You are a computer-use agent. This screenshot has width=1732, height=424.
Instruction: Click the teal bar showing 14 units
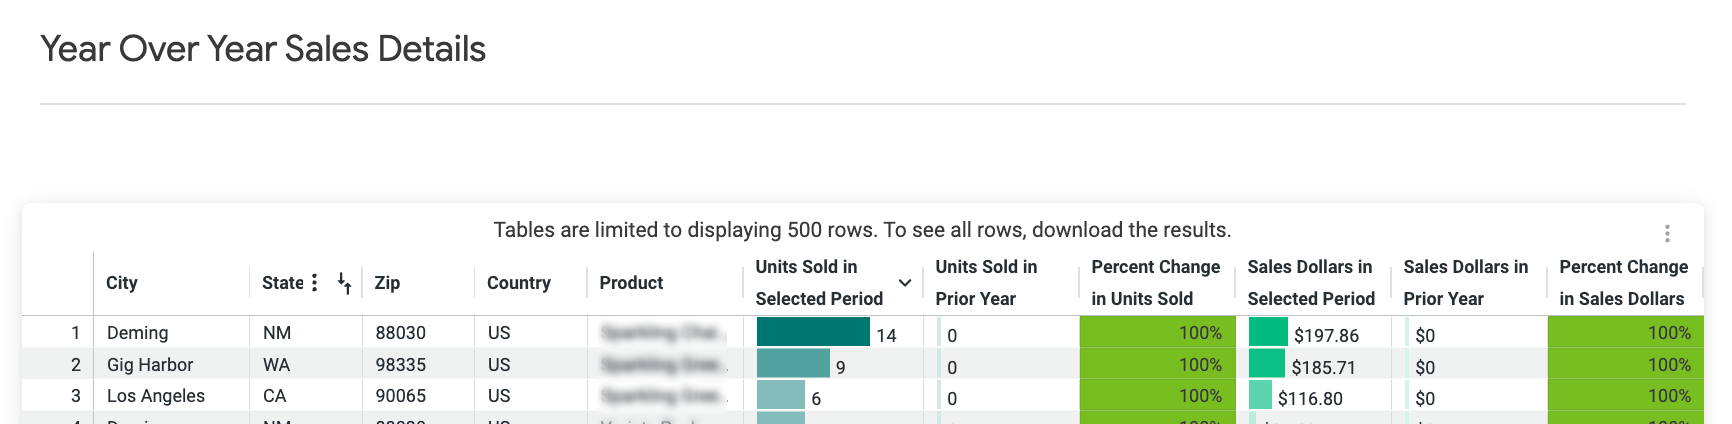(x=813, y=332)
